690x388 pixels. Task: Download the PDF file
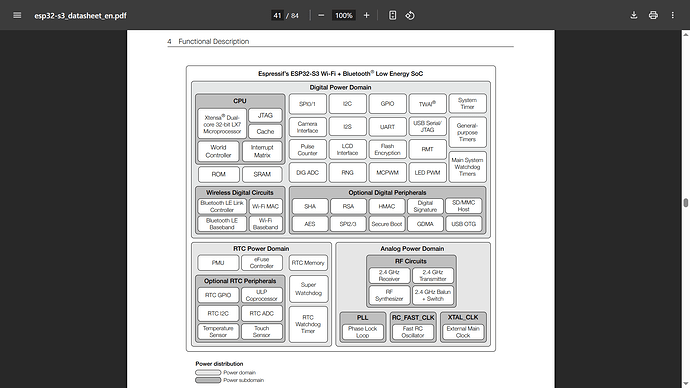click(x=634, y=15)
